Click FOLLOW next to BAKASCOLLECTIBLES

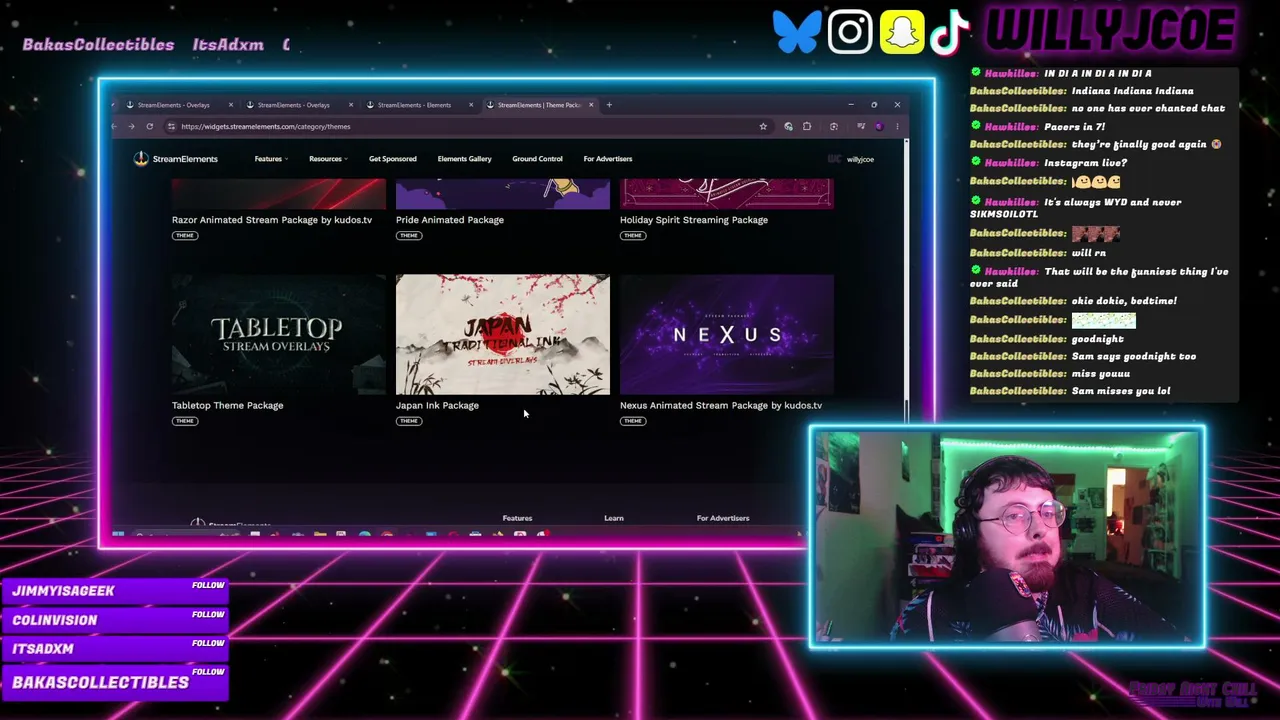click(208, 672)
